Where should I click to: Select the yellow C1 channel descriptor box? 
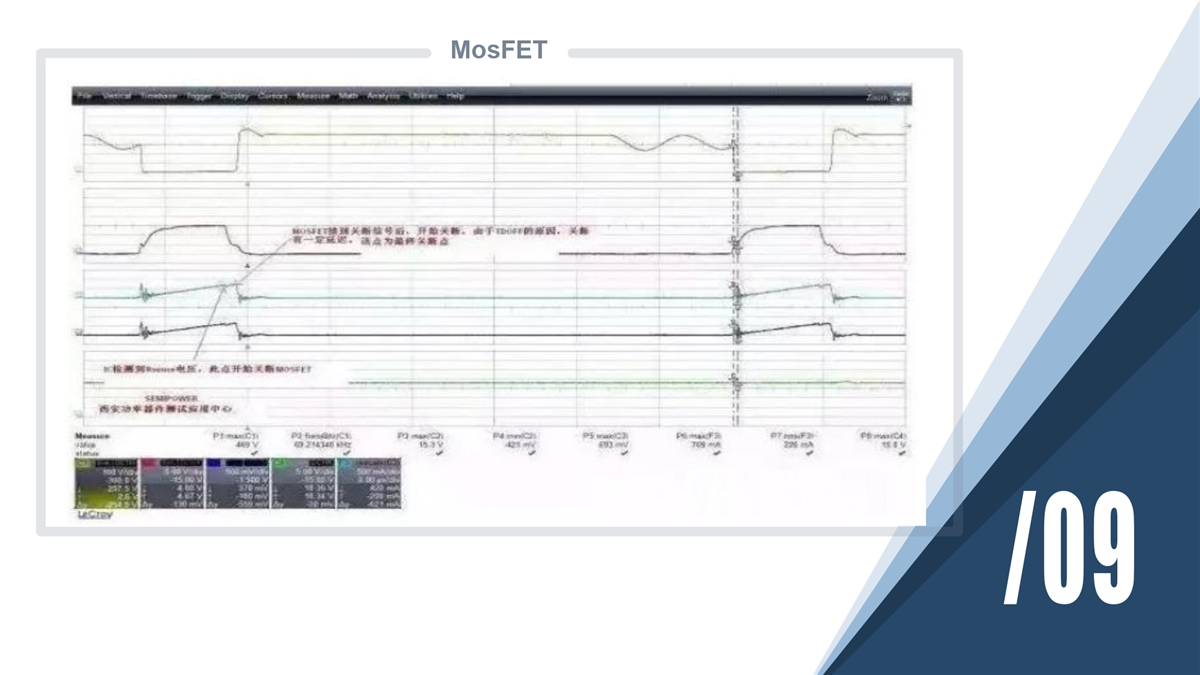point(106,484)
